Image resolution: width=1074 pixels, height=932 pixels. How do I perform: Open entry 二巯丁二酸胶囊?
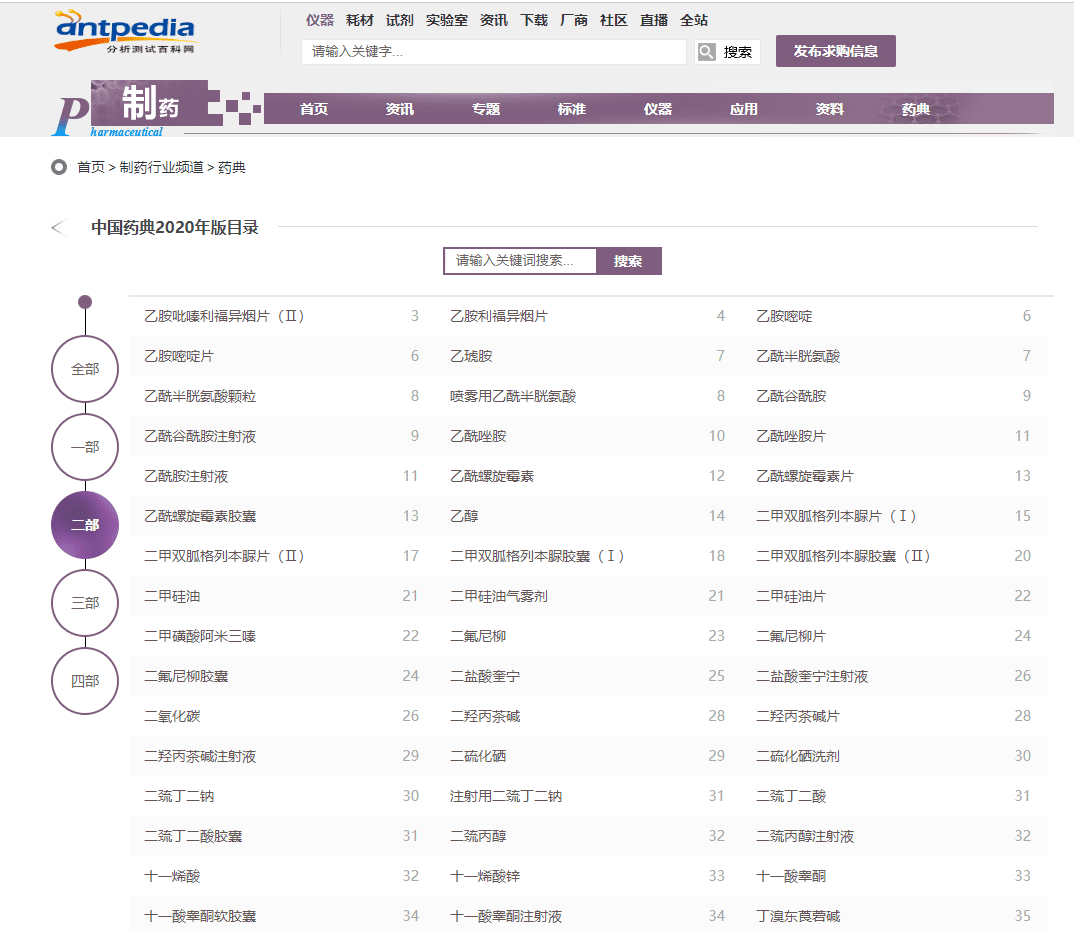(193, 836)
